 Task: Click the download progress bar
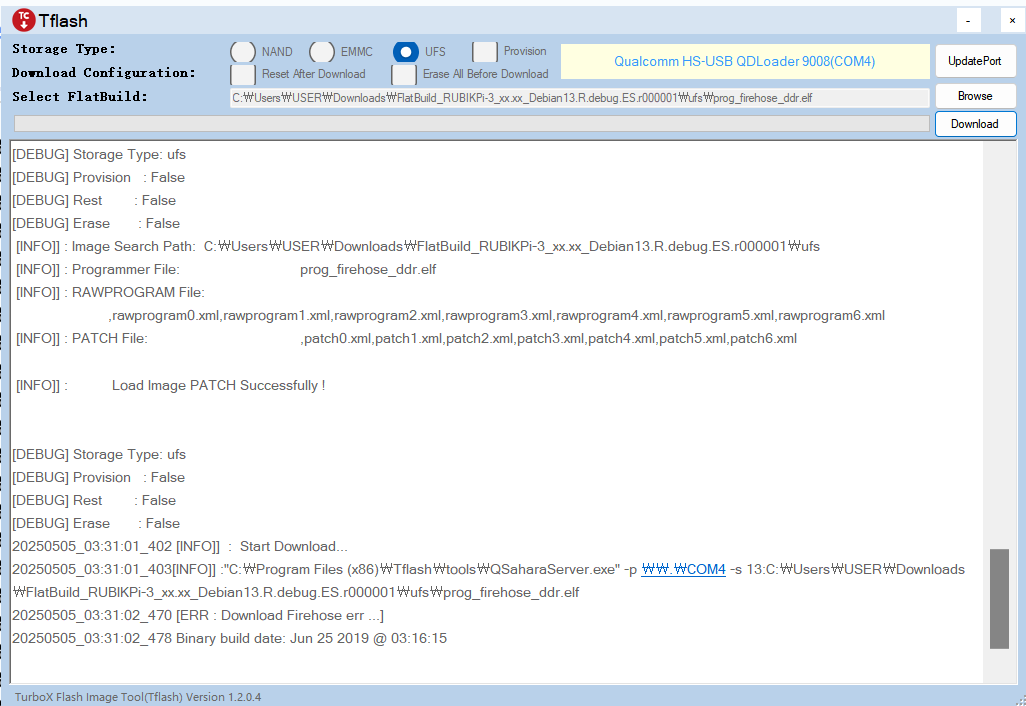pyautogui.click(x=472, y=124)
